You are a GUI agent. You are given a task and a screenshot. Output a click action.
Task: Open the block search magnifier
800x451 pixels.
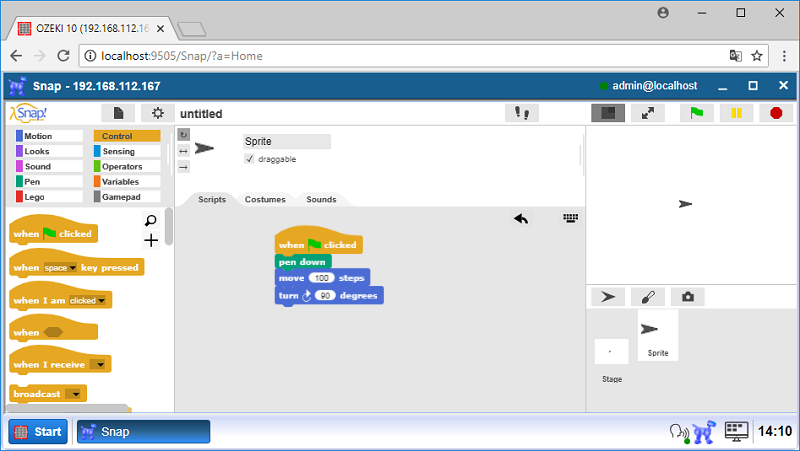[151, 220]
